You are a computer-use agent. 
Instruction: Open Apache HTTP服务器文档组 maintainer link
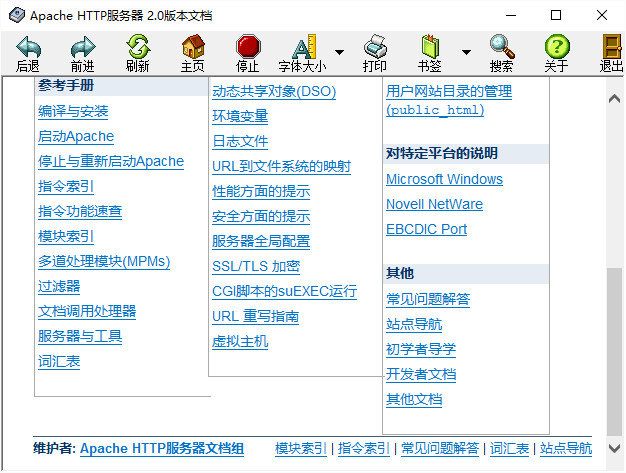click(x=162, y=449)
